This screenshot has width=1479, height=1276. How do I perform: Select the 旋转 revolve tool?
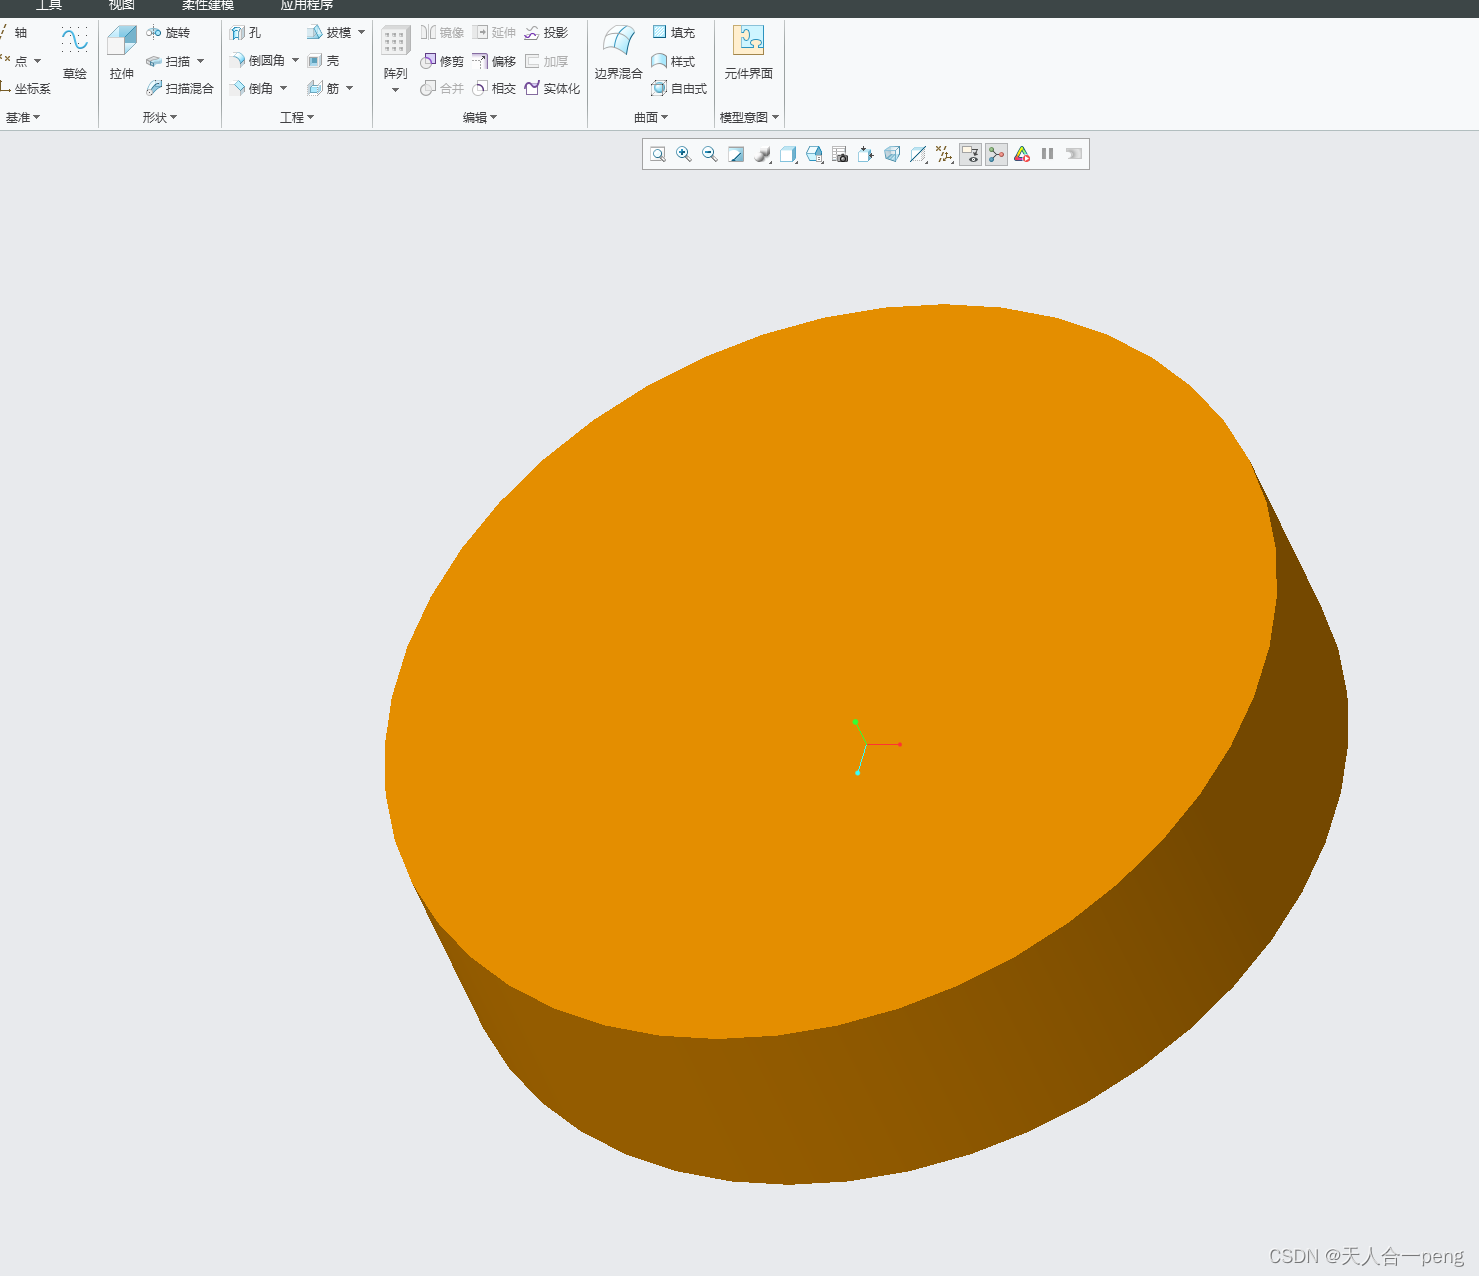168,33
